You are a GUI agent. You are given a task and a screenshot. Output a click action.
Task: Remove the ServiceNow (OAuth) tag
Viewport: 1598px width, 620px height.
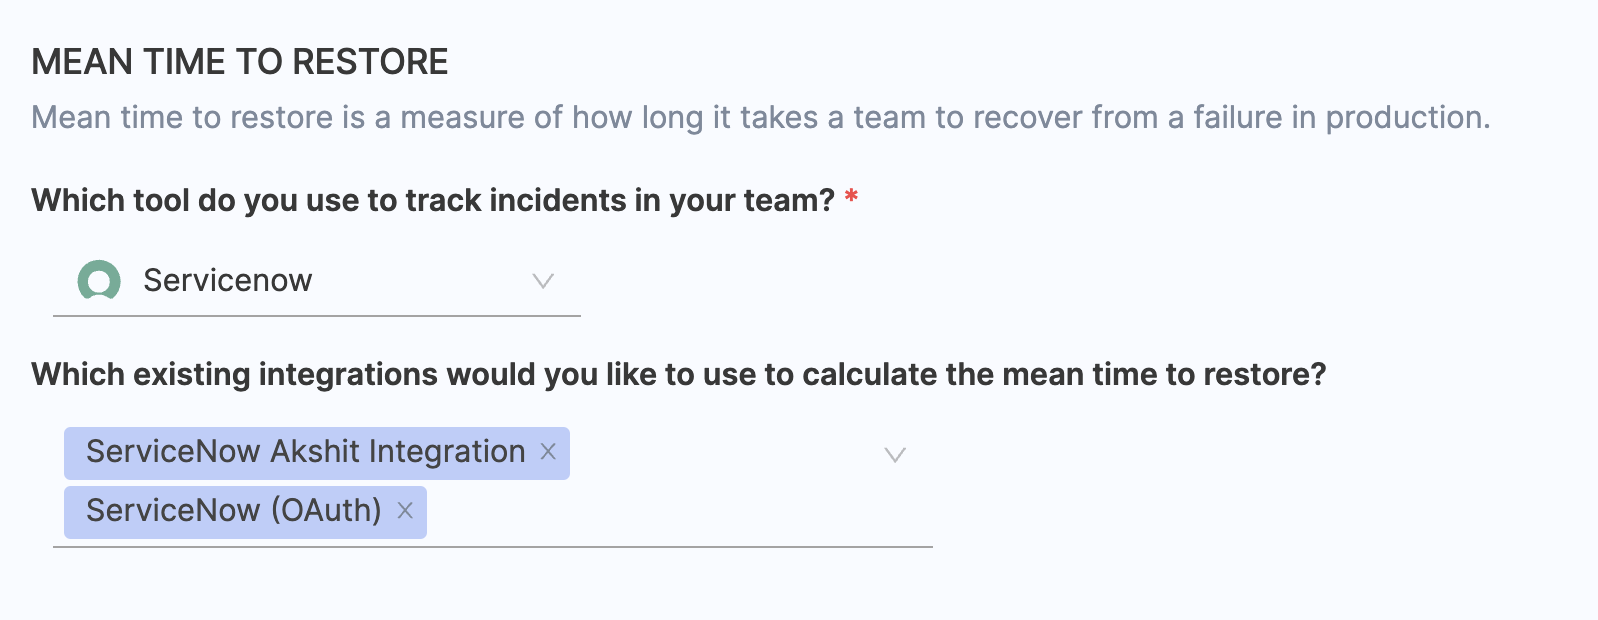click(405, 511)
